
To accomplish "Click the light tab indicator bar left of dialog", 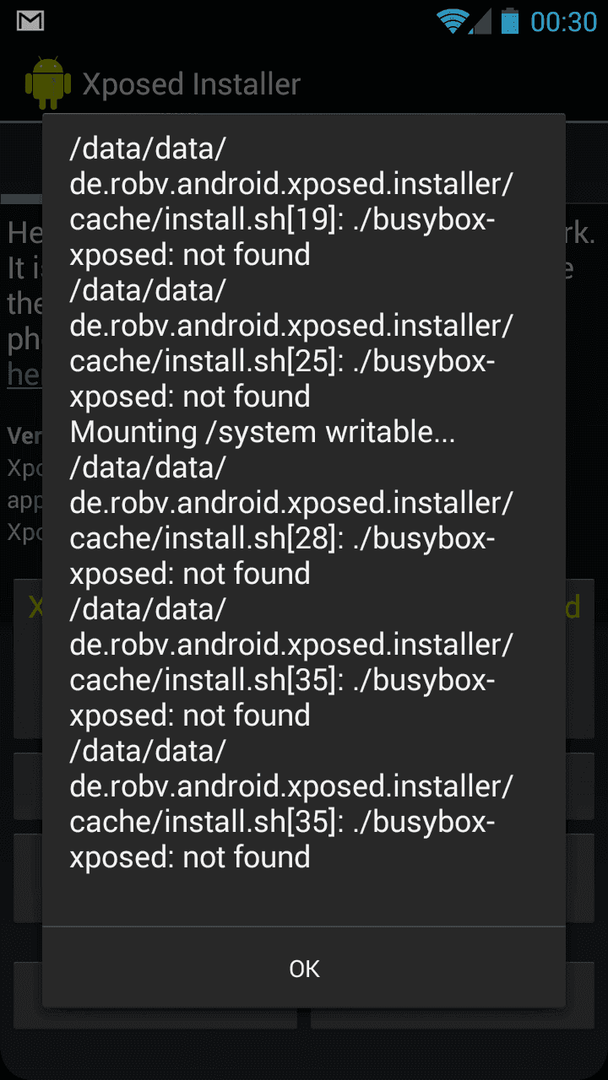I will click(x=21, y=198).
